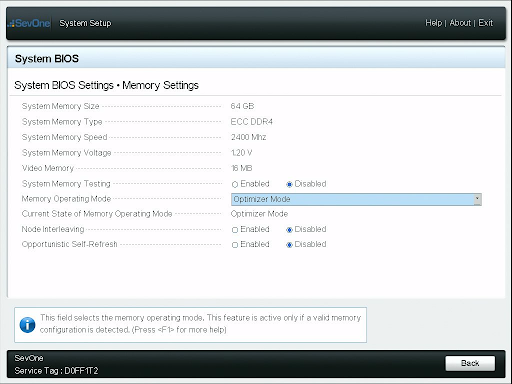Click the 2400 Mhz value

[x=248, y=137]
